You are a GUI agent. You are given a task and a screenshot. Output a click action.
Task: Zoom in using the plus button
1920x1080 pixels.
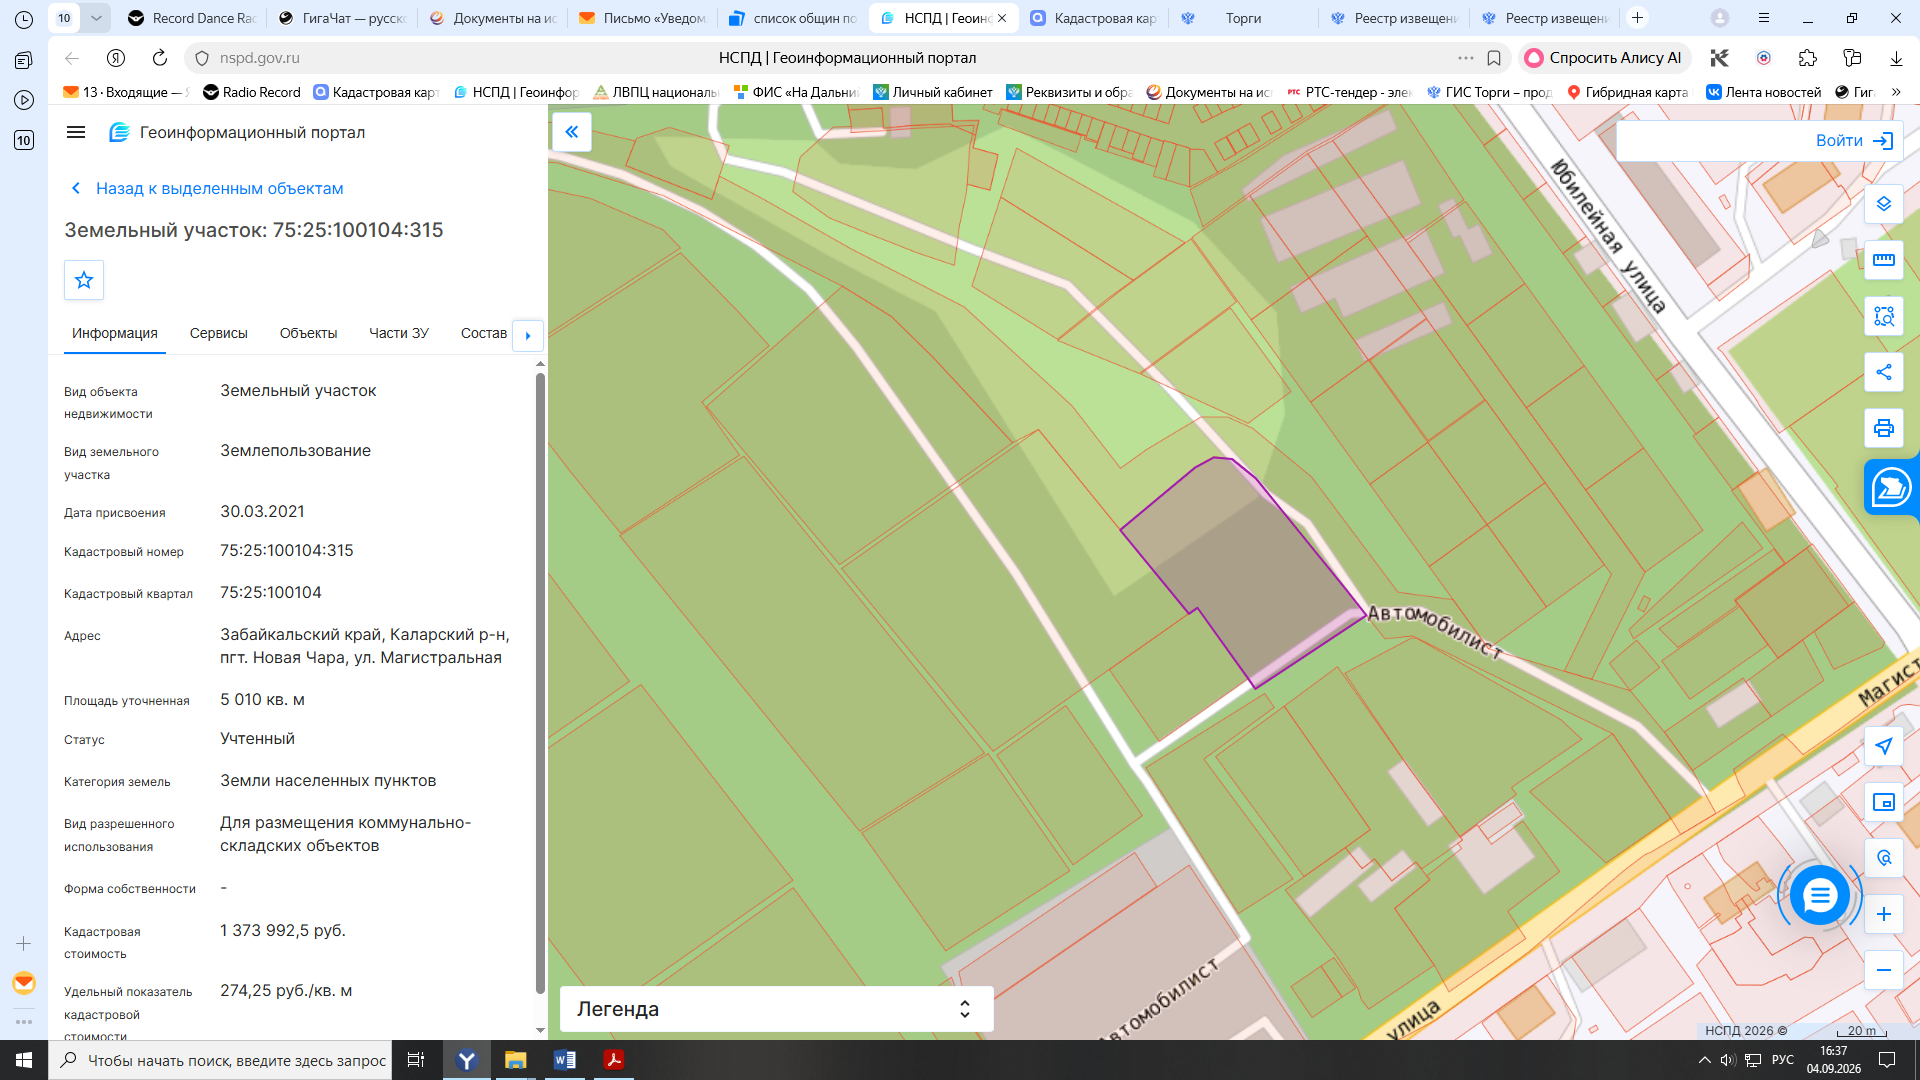pyautogui.click(x=1884, y=914)
